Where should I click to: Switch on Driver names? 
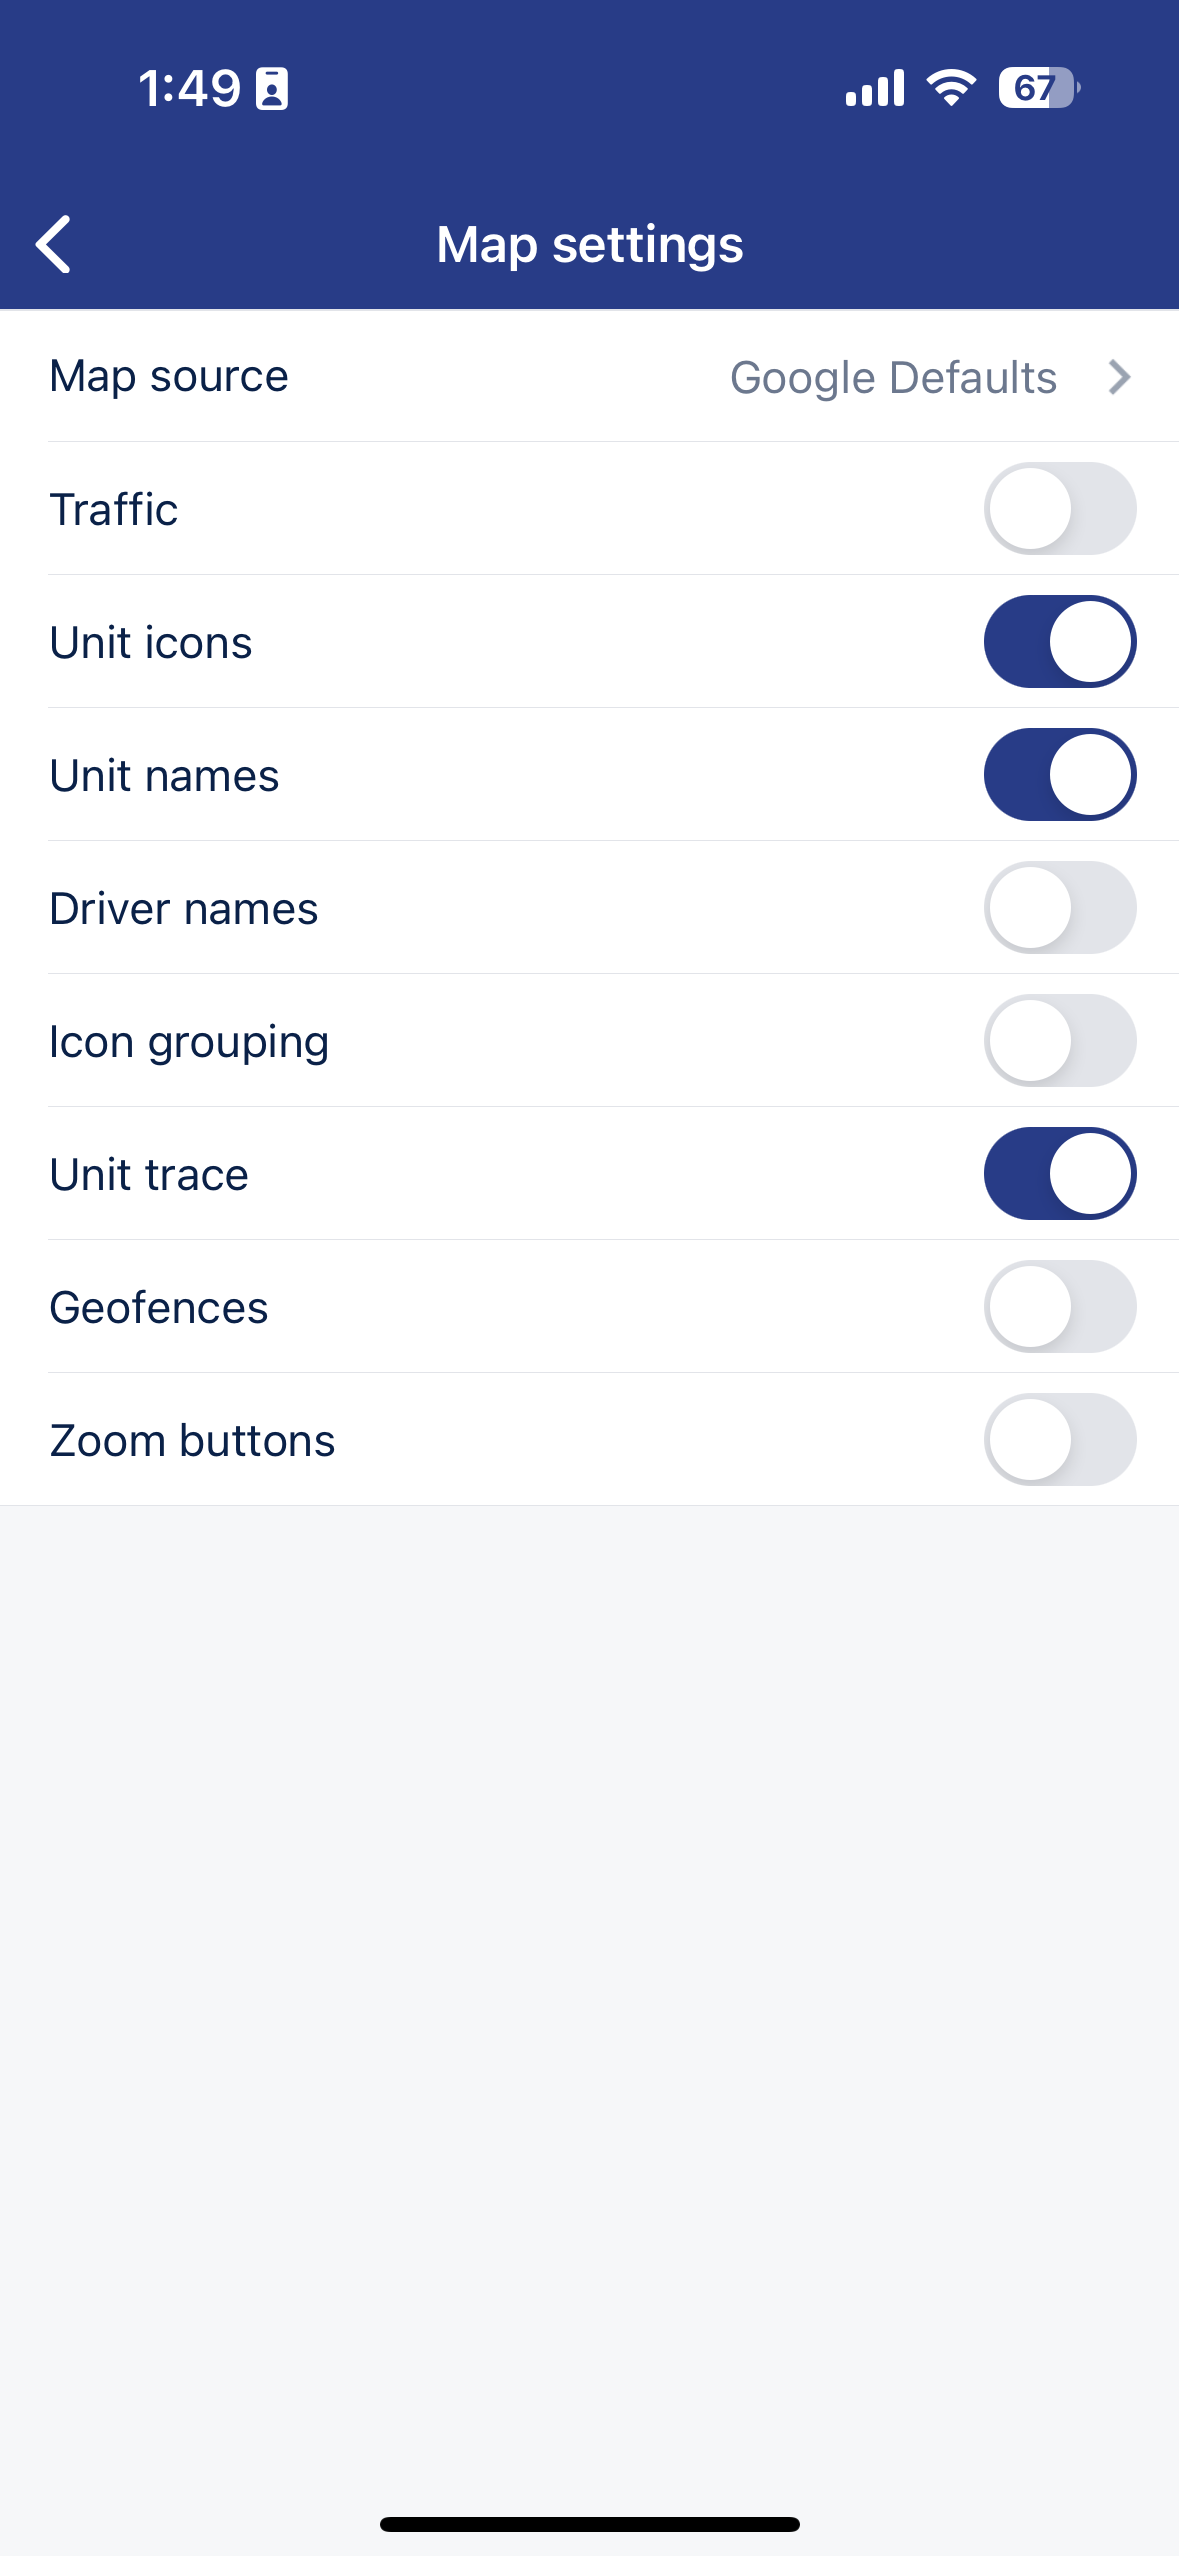point(1059,908)
